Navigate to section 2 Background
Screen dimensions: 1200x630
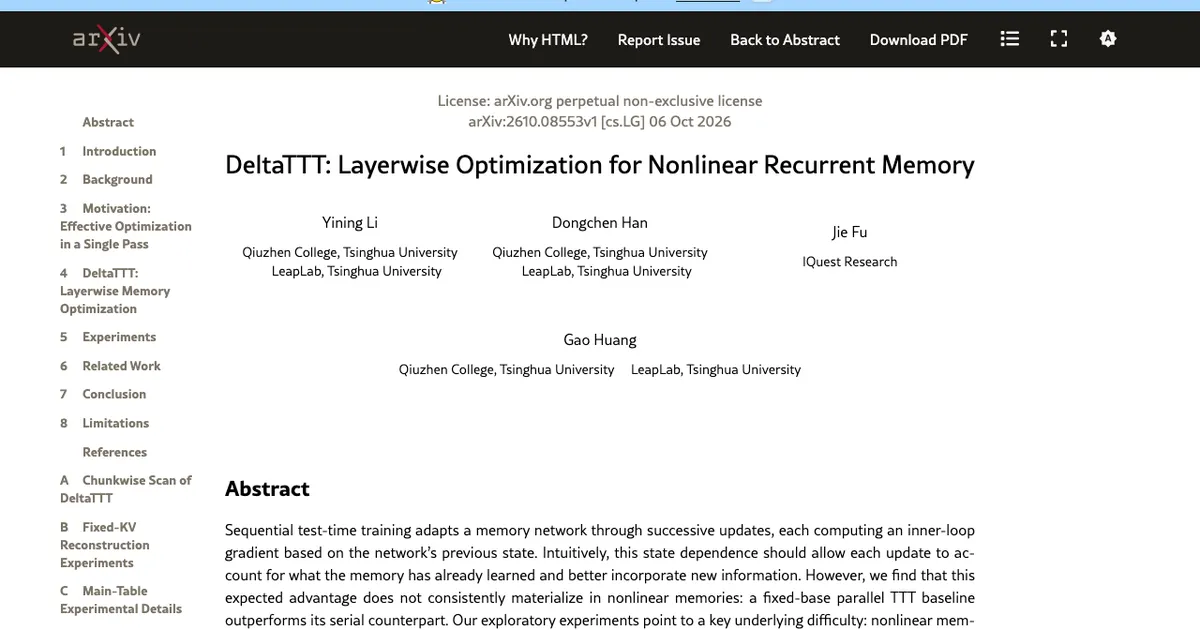pos(106,179)
